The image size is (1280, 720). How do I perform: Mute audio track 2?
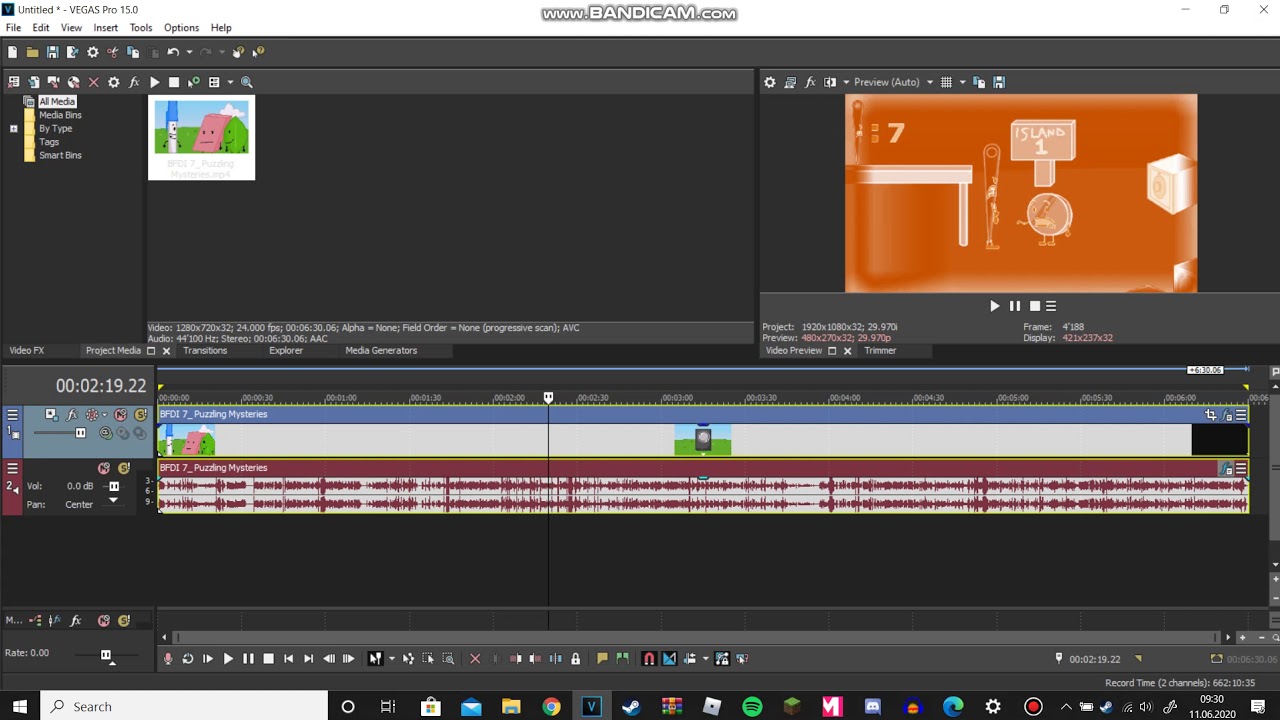point(104,468)
